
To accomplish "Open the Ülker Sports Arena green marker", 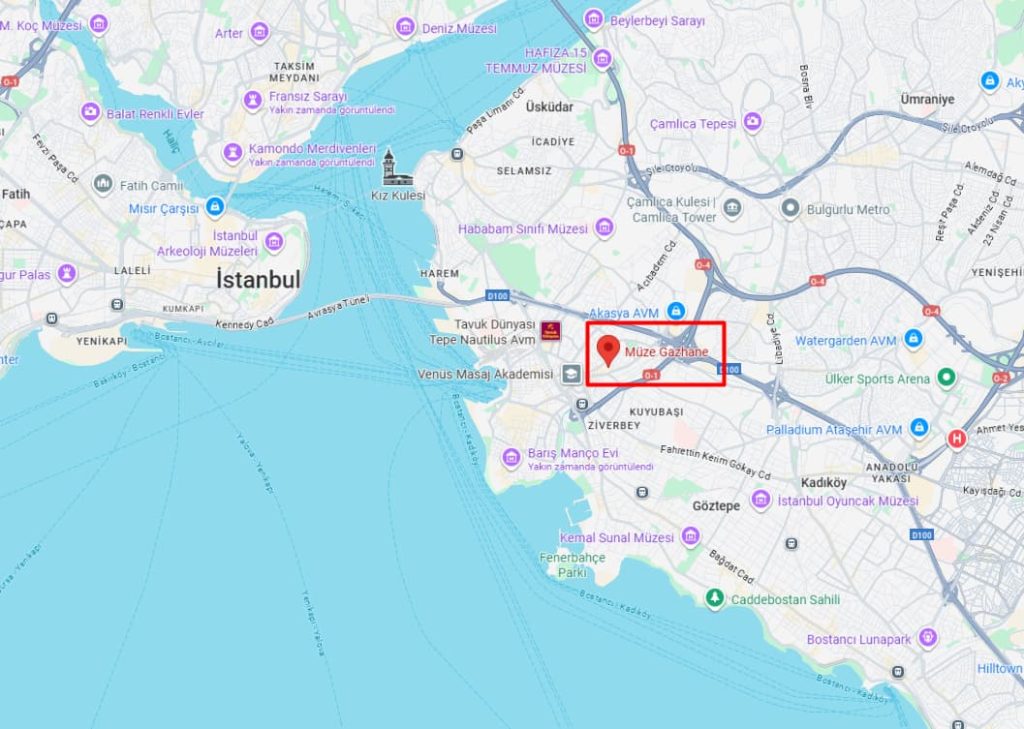I will [946, 377].
